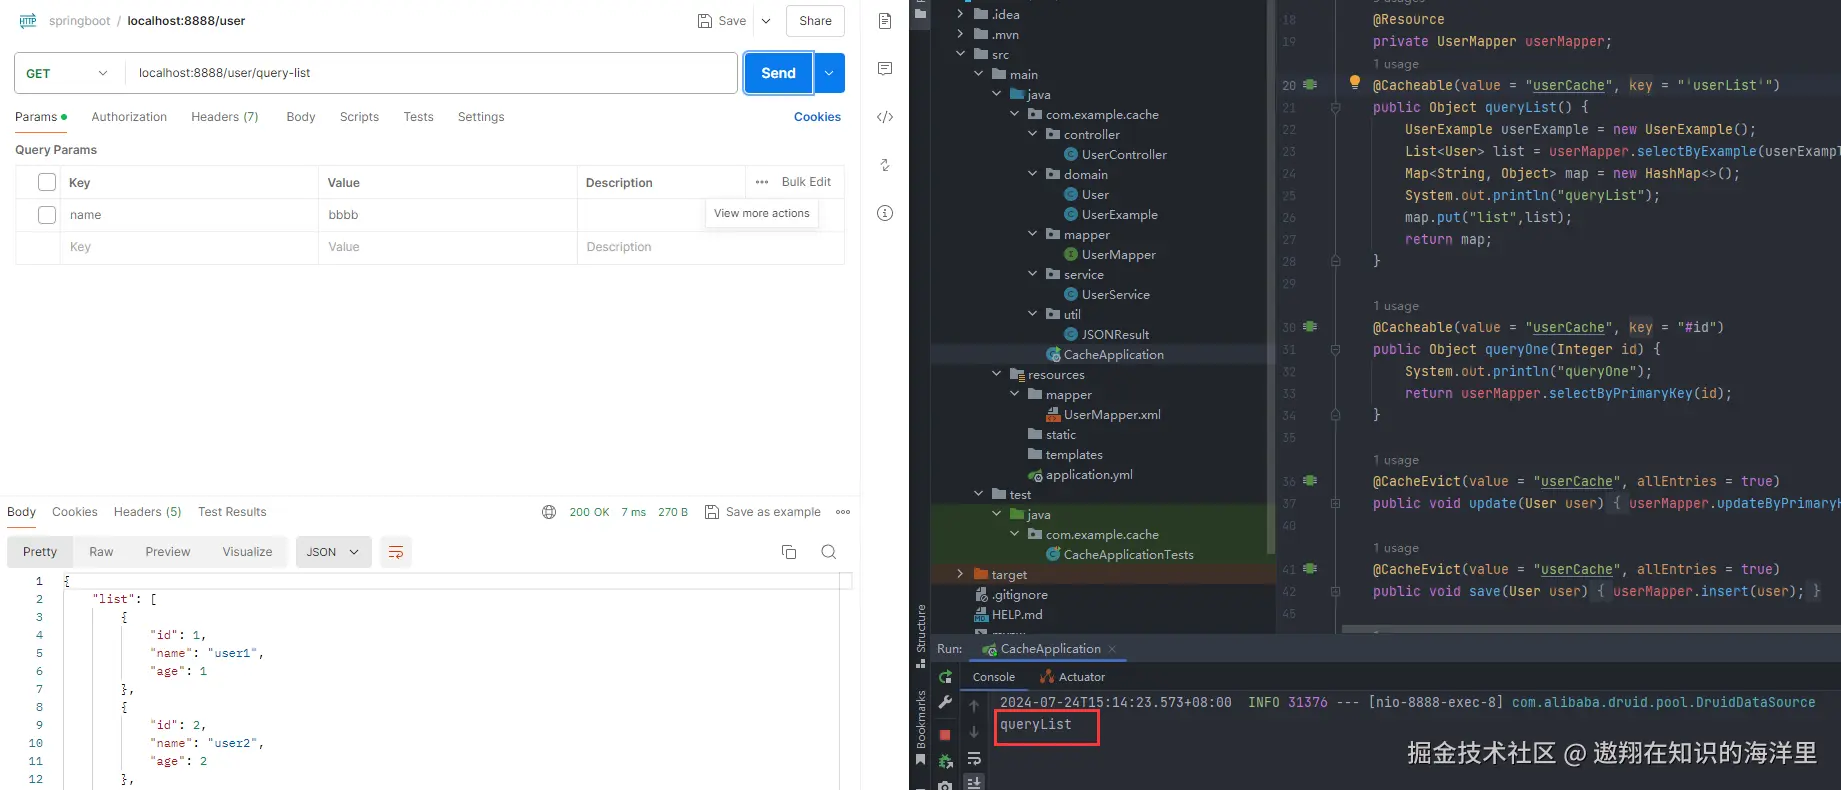Open the JSON format dropdown
This screenshot has height=790, width=1841.
[333, 552]
